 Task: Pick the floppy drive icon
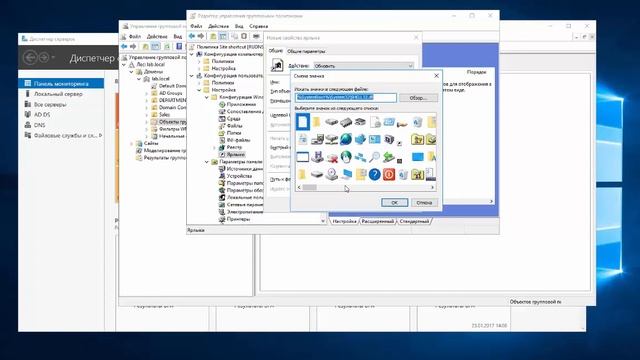point(317,157)
